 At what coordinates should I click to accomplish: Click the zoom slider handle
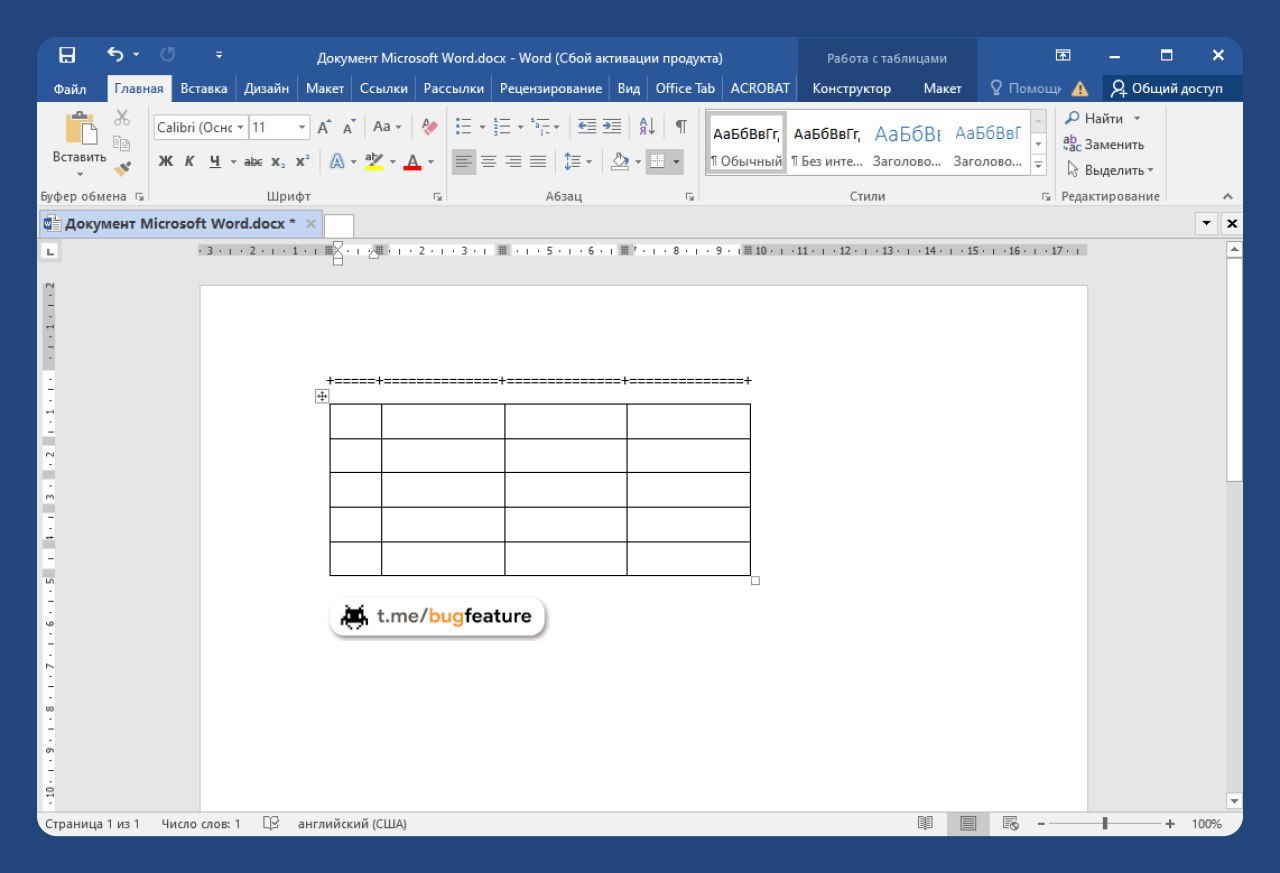pyautogui.click(x=1105, y=824)
